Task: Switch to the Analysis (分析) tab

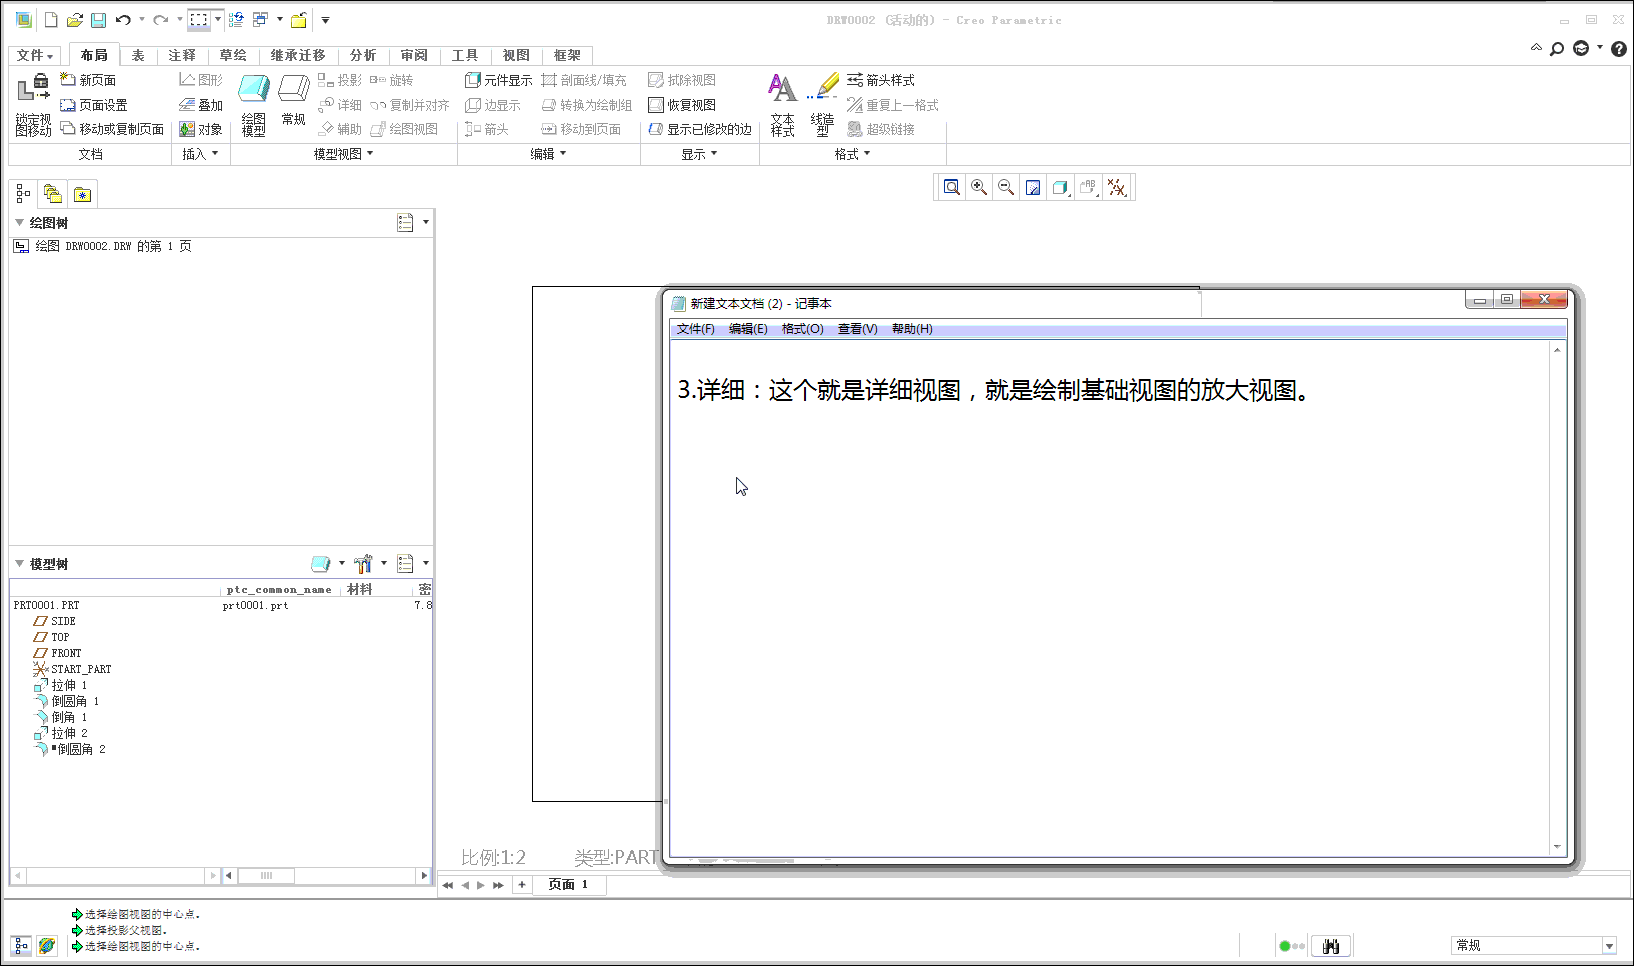Action: click(363, 55)
